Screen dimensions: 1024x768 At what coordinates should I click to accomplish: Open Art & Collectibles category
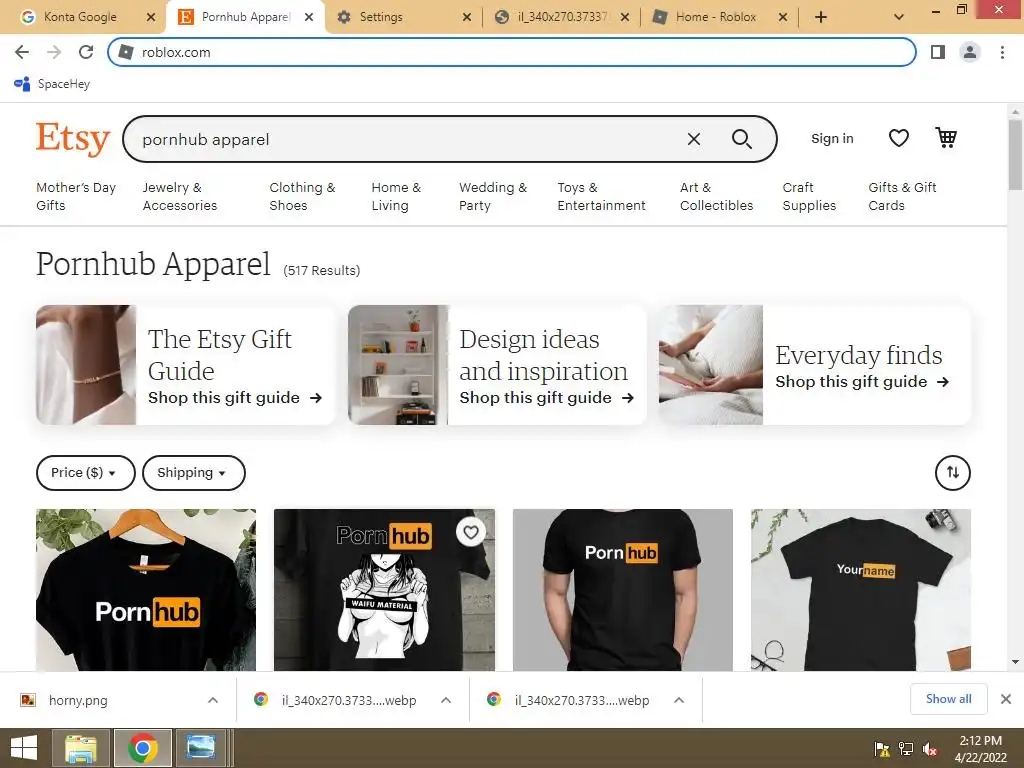pyautogui.click(x=716, y=196)
